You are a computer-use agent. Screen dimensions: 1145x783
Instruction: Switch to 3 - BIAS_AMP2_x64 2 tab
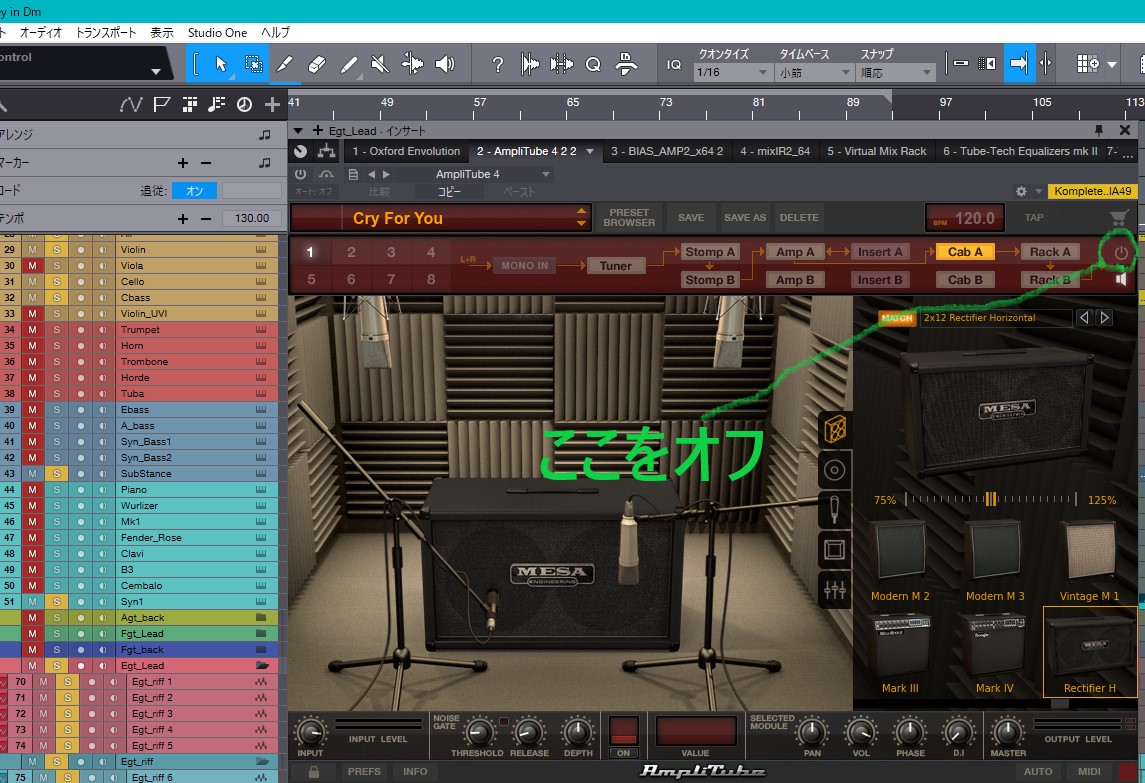click(667, 151)
